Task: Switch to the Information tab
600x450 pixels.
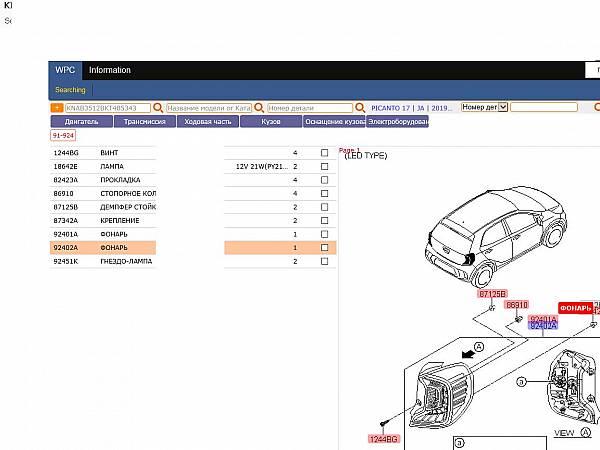Action: coord(110,70)
